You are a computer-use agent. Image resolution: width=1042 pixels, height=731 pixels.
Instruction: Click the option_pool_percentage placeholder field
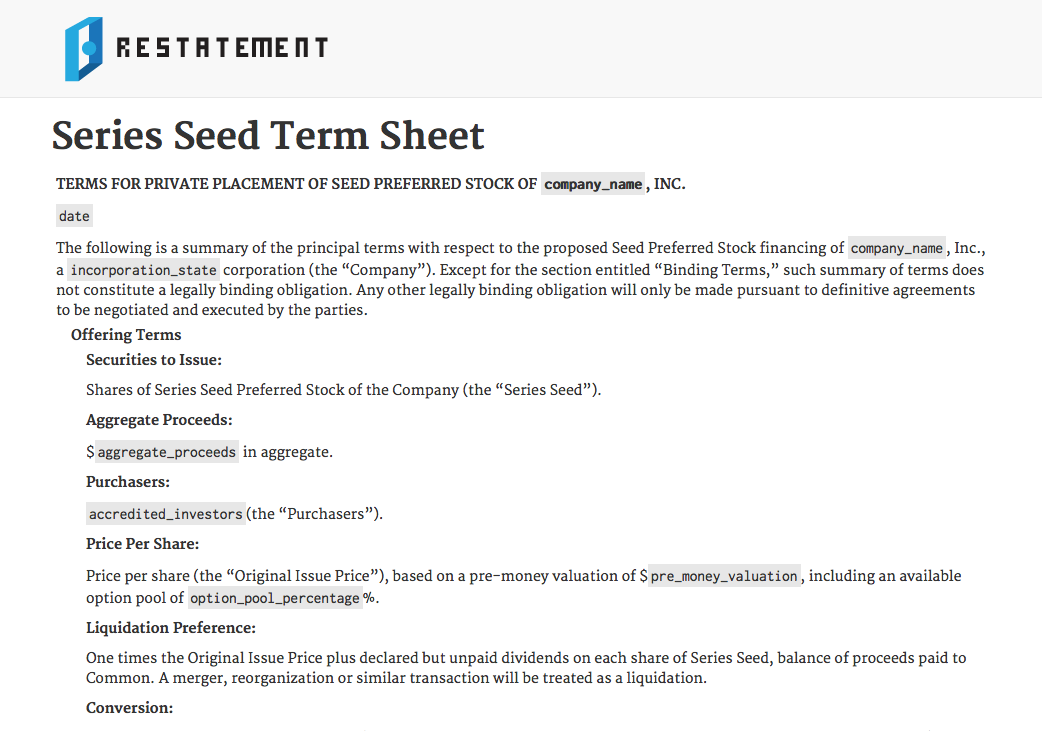coord(274,598)
